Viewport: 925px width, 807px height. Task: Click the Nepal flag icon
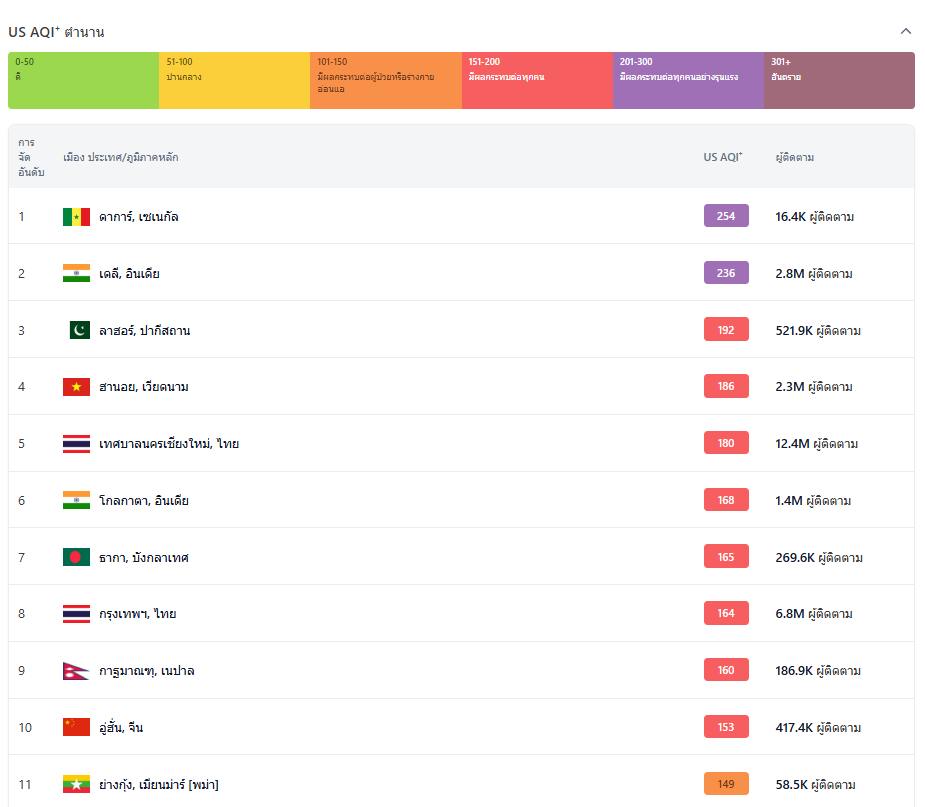tap(74, 670)
